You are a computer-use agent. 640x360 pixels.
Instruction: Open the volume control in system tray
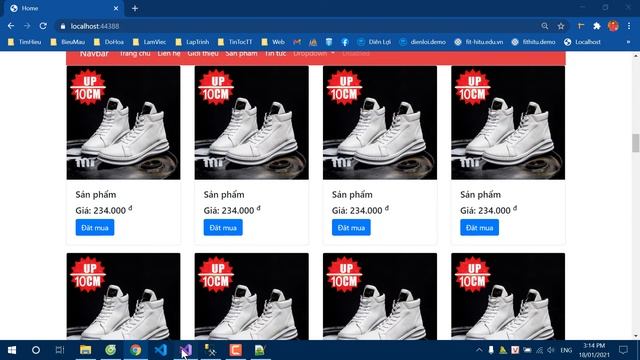tap(551, 350)
